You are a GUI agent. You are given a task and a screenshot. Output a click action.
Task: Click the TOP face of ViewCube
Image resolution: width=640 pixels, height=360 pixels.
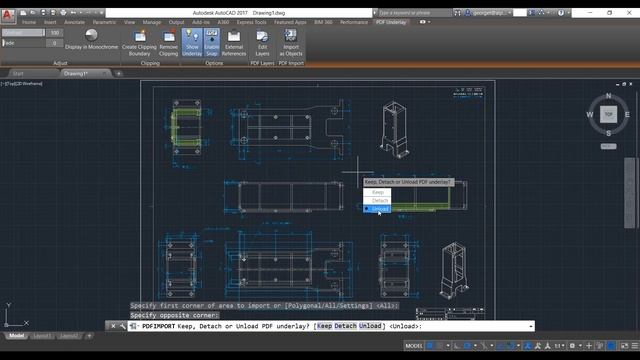(608, 114)
